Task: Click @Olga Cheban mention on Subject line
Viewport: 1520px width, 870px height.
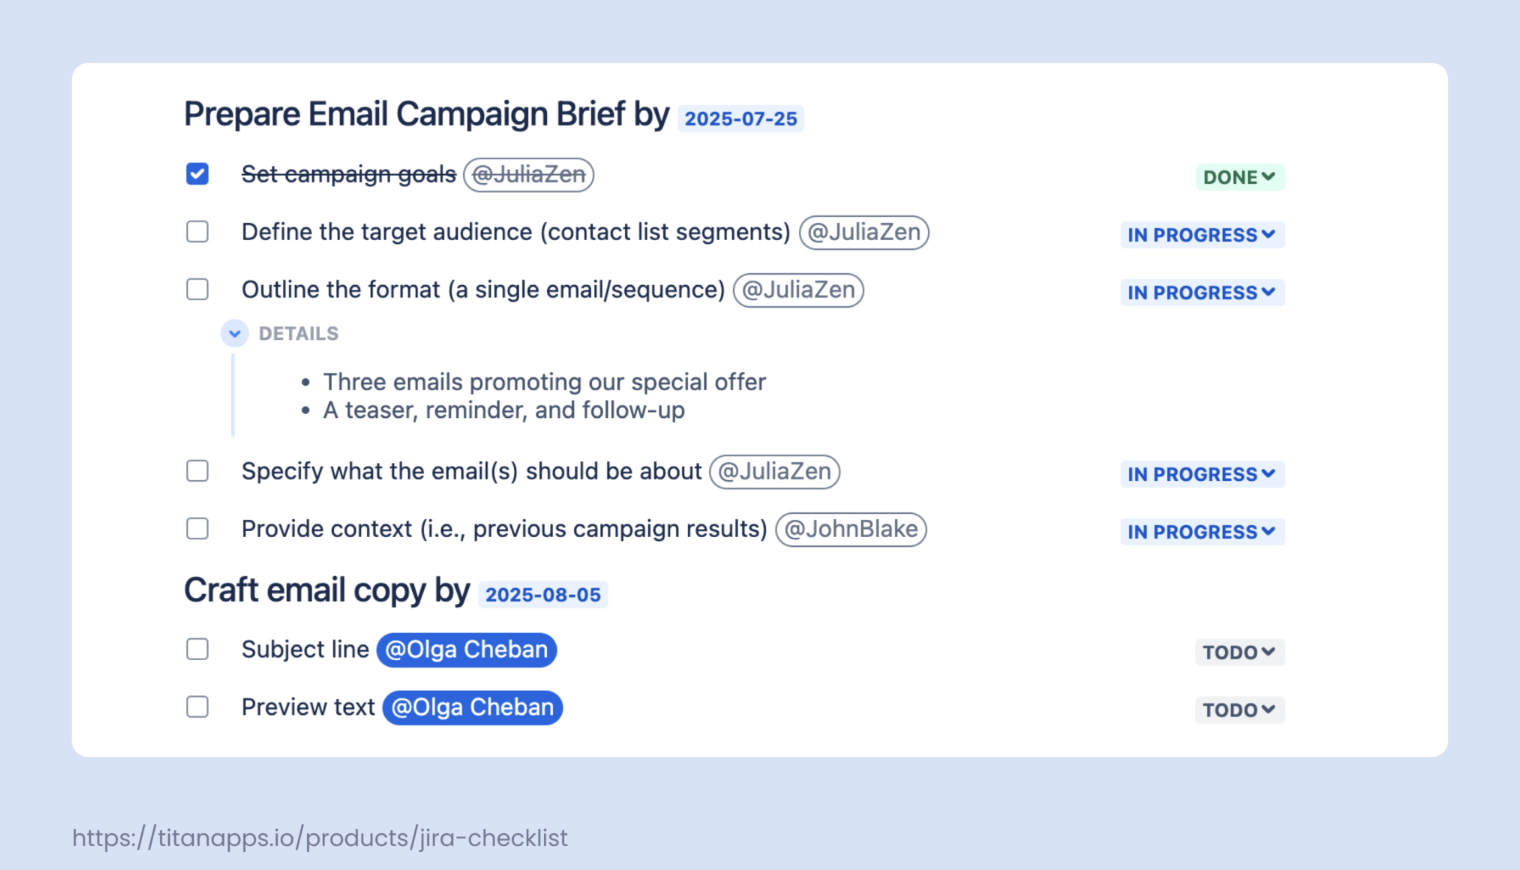Action: coord(466,650)
